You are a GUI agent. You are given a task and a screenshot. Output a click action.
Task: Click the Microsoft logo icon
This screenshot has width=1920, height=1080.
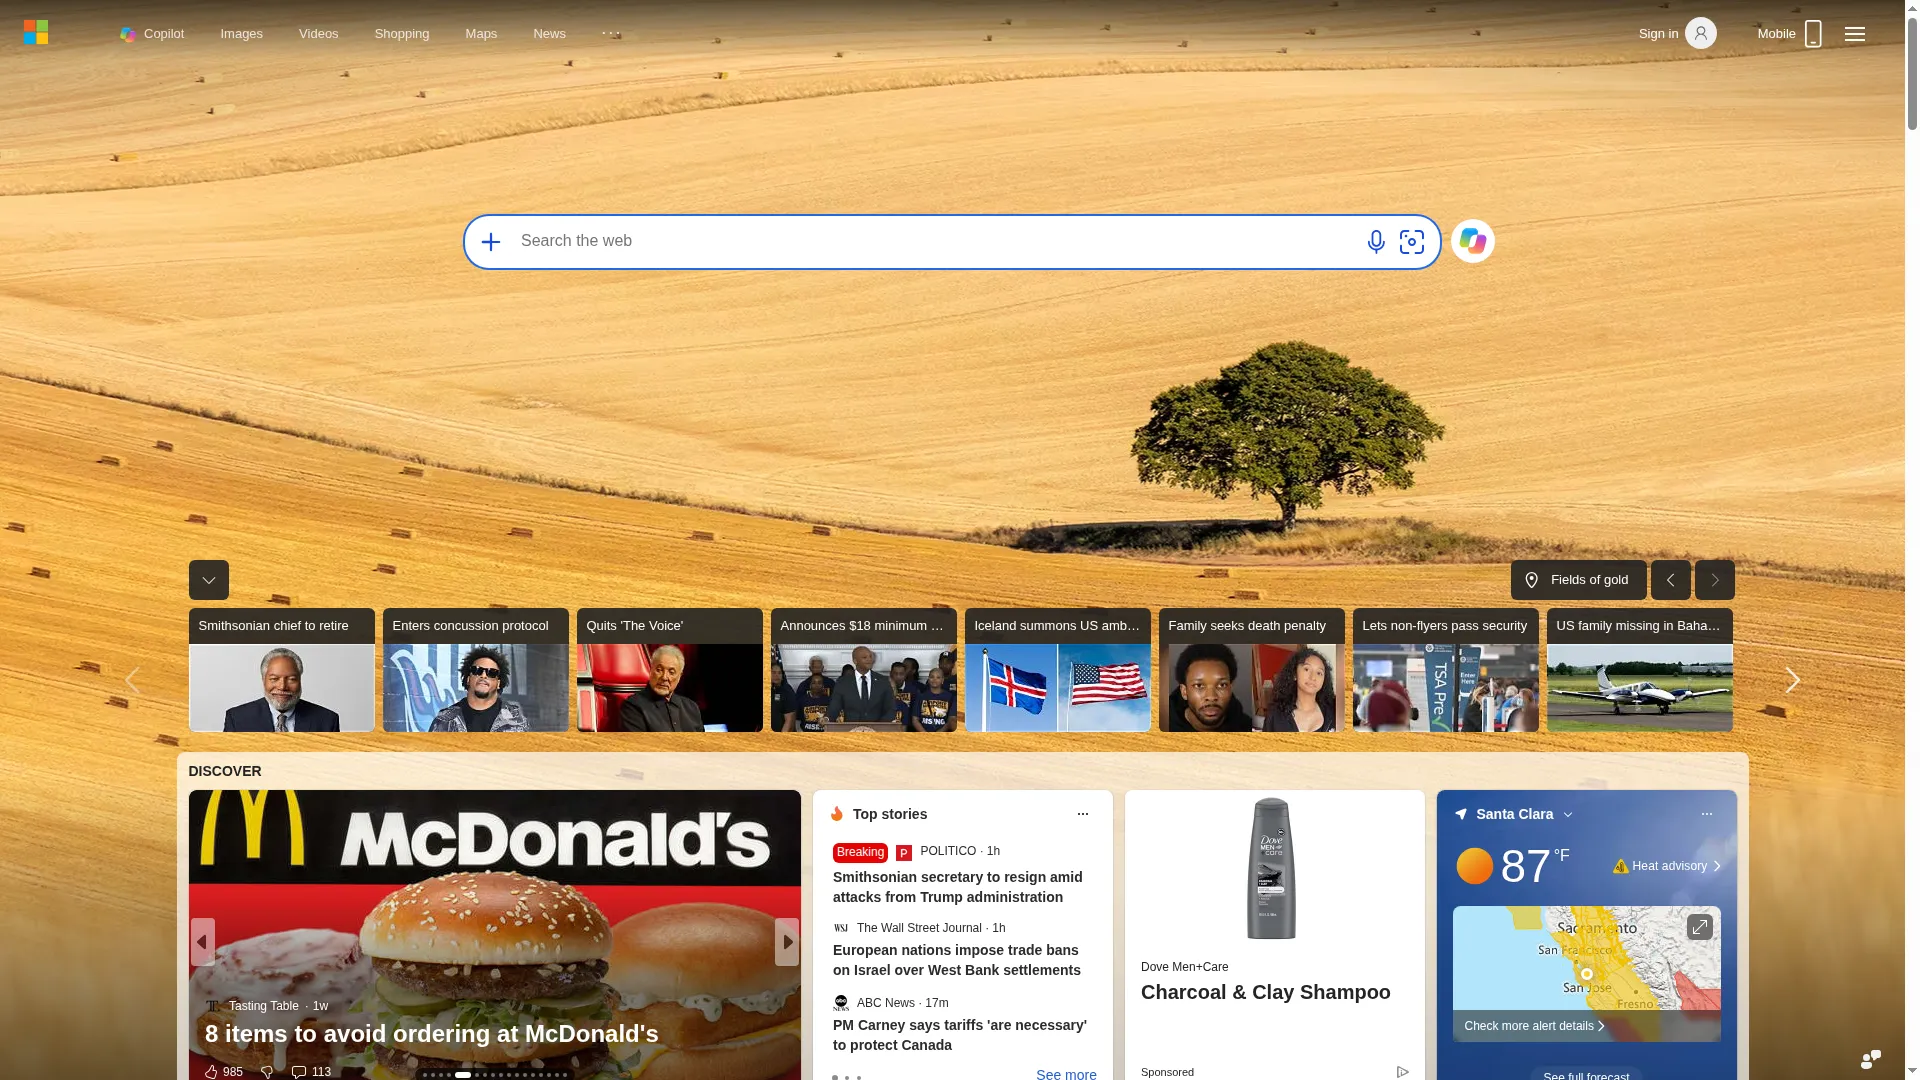tap(36, 33)
